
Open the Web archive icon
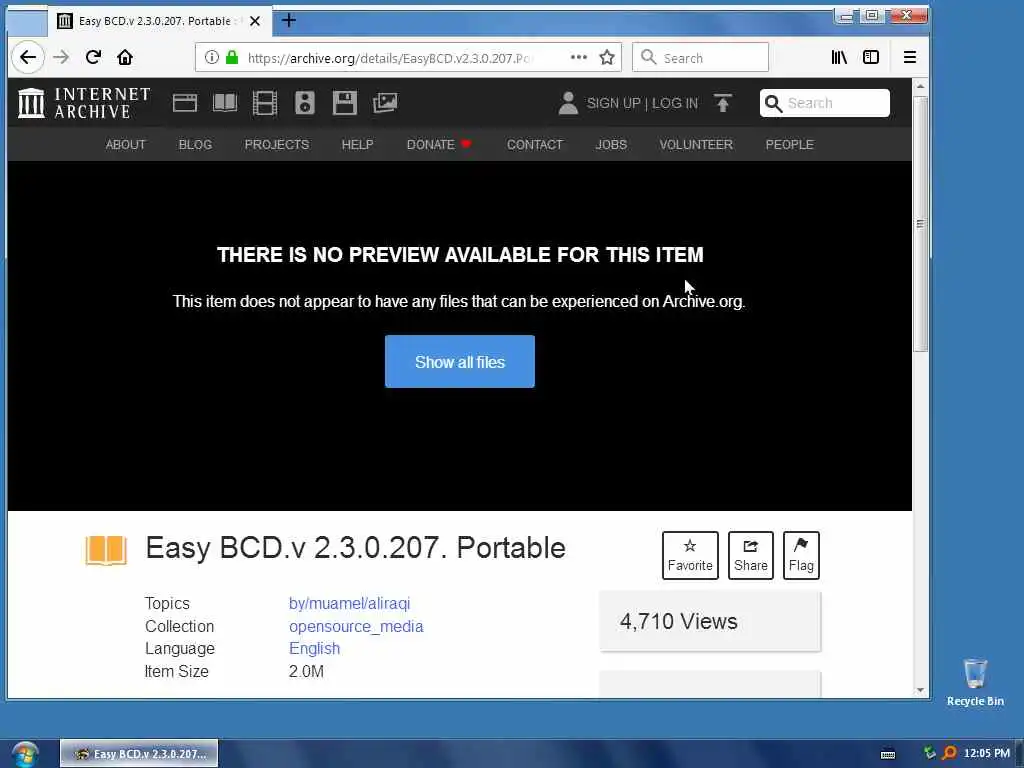[185, 103]
